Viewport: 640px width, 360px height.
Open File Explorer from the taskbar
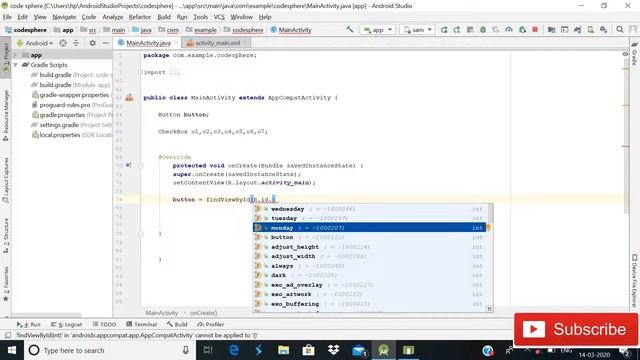(283, 351)
